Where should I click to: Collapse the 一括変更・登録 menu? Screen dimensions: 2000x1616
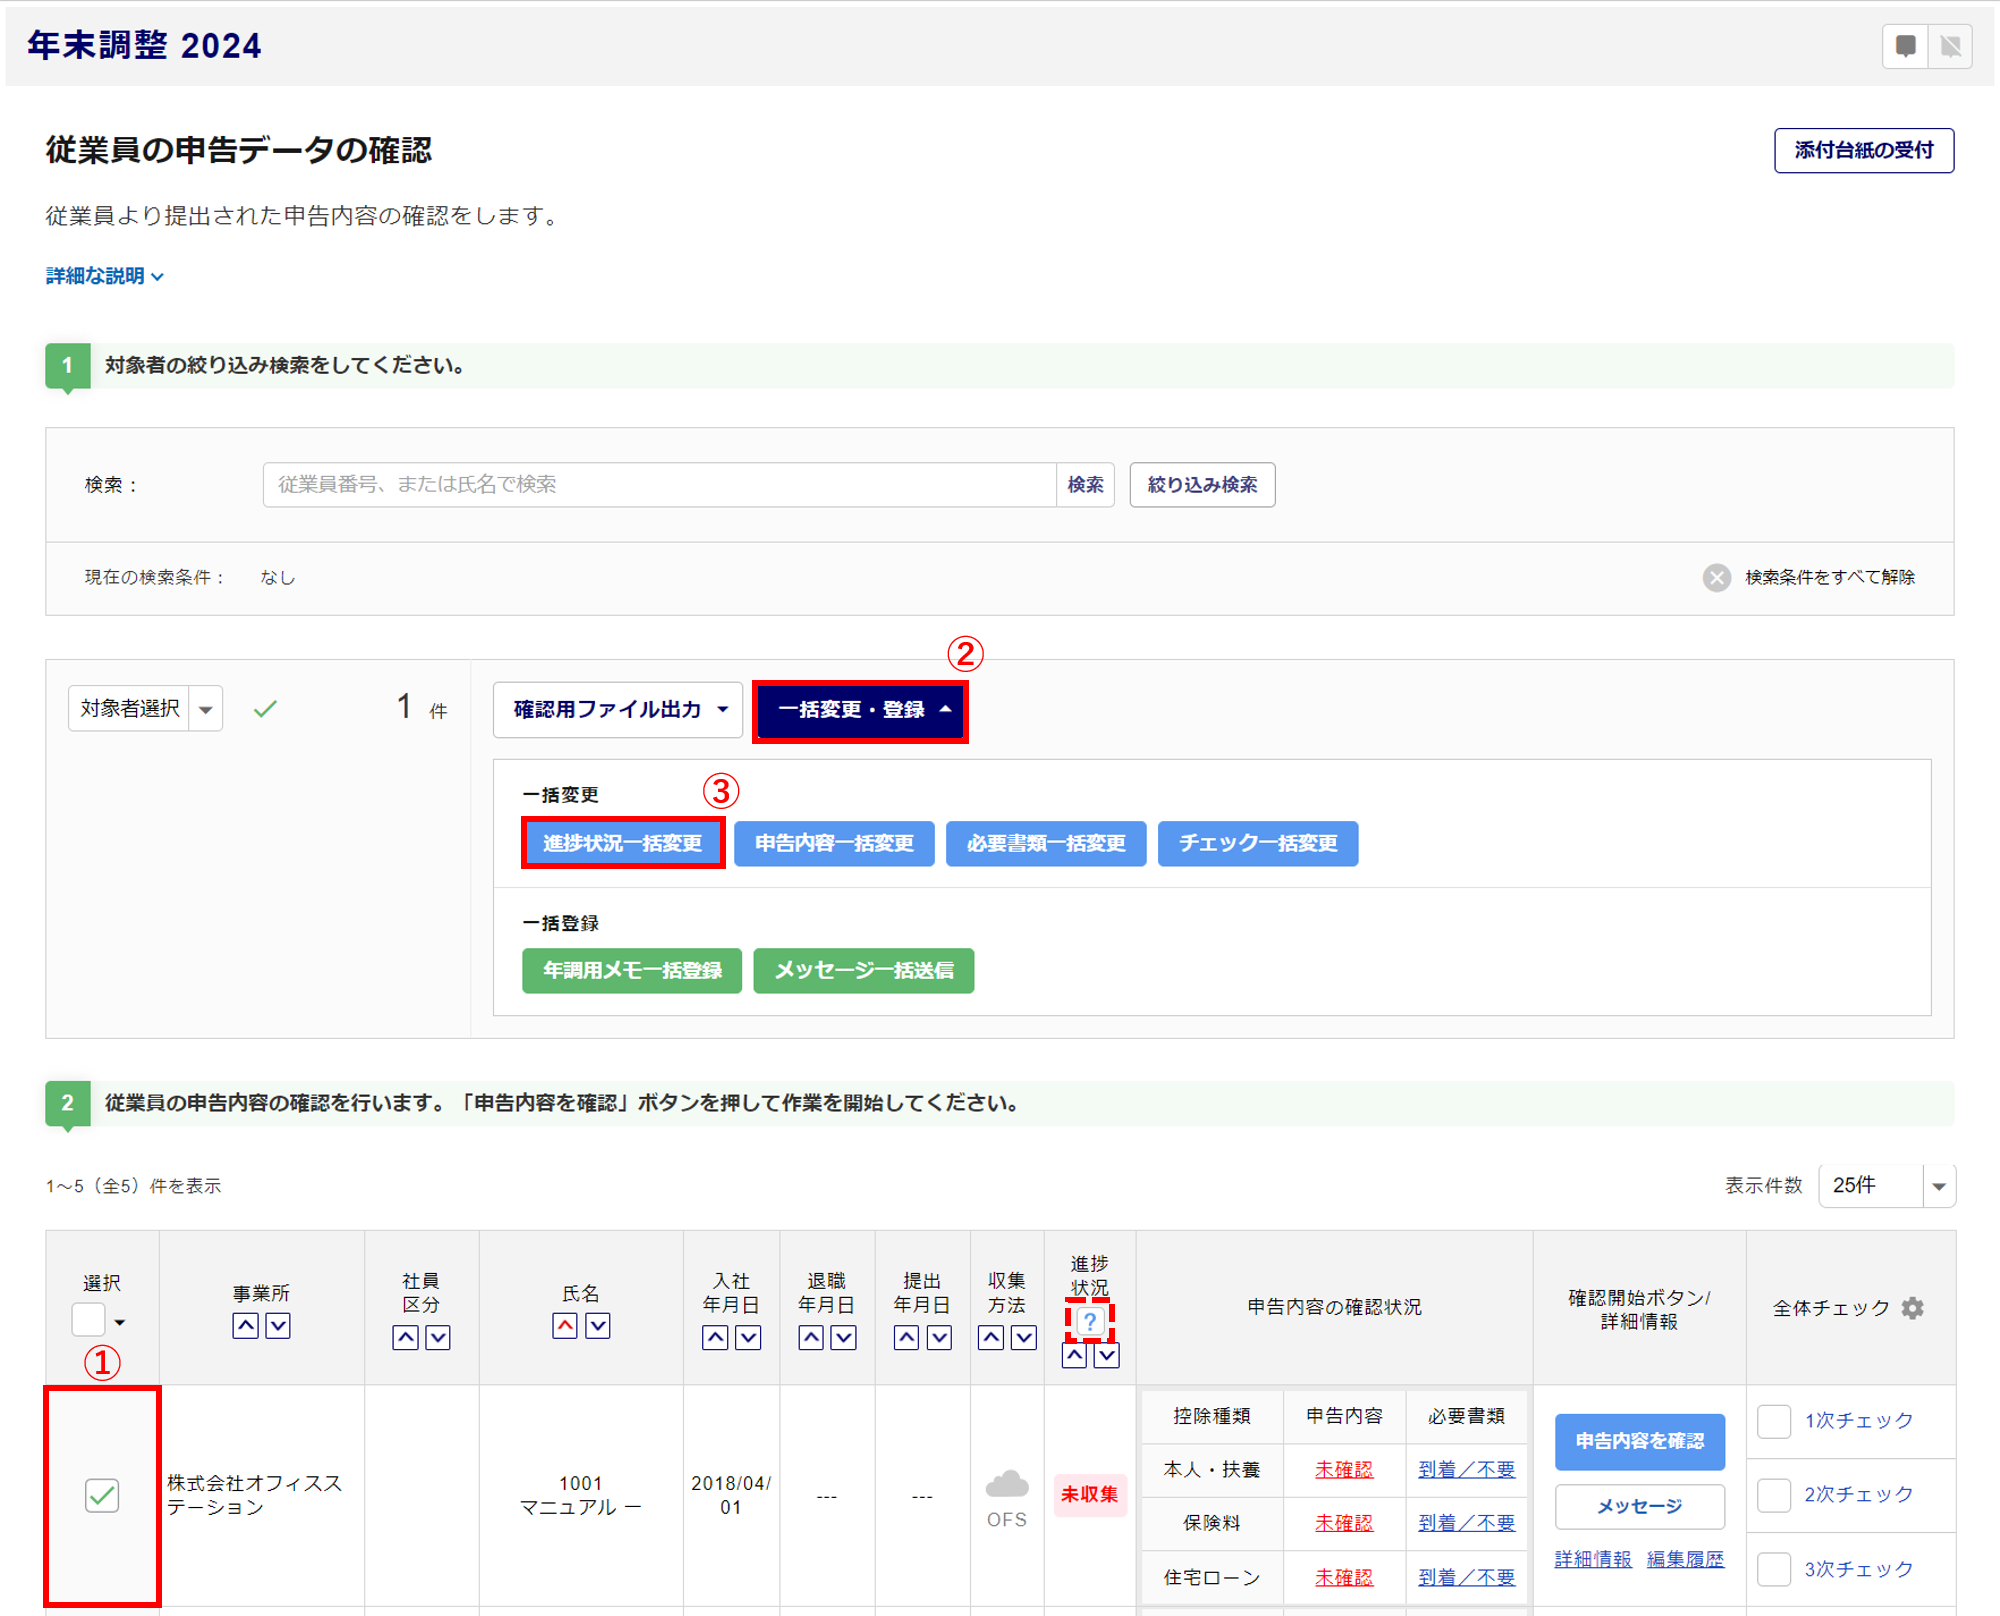coord(860,710)
